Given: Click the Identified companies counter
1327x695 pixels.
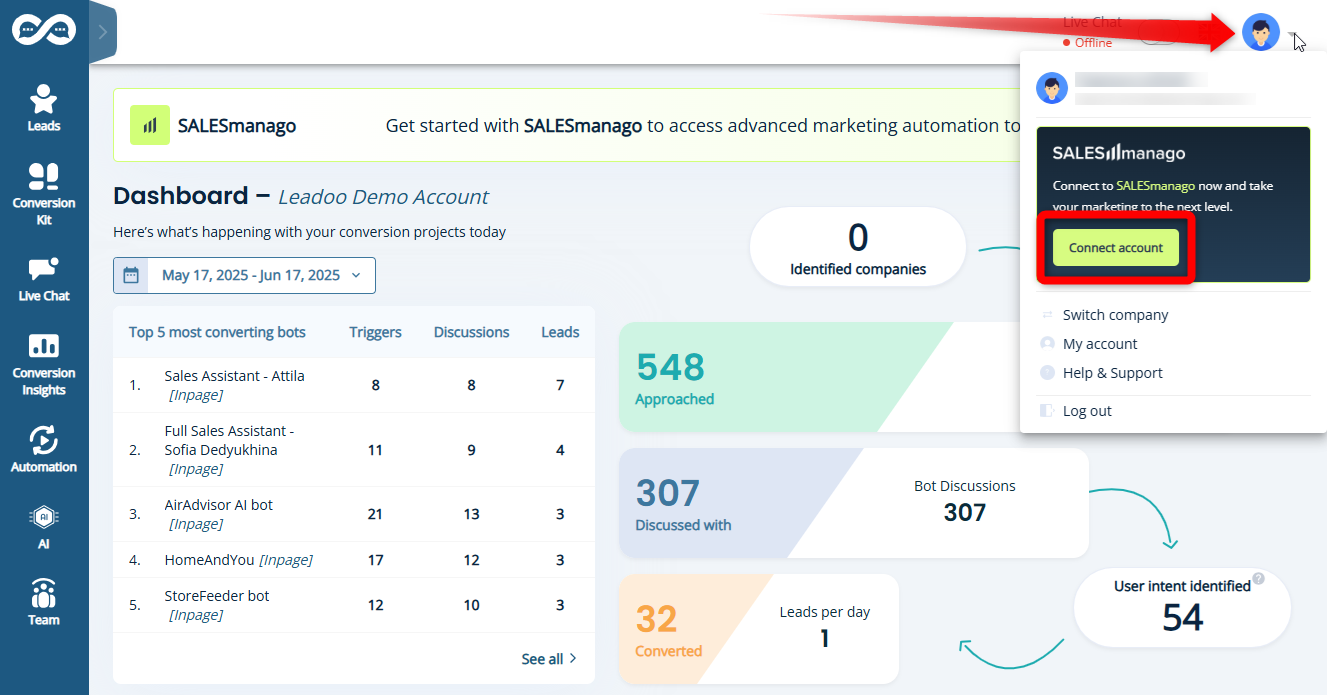Looking at the screenshot, I should pyautogui.click(x=858, y=248).
